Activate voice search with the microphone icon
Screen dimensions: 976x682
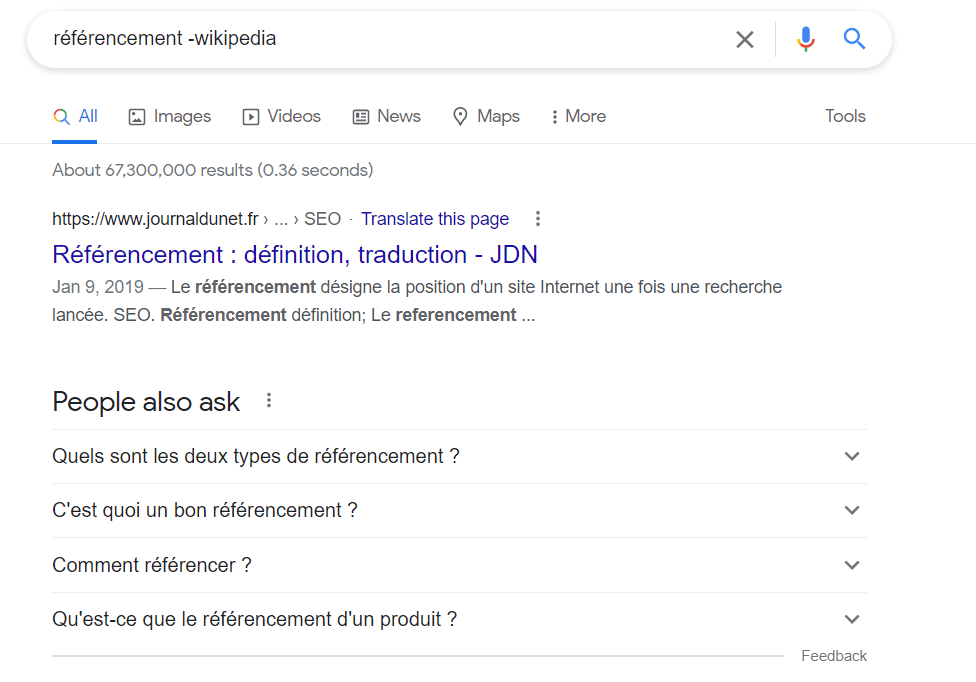tap(806, 38)
